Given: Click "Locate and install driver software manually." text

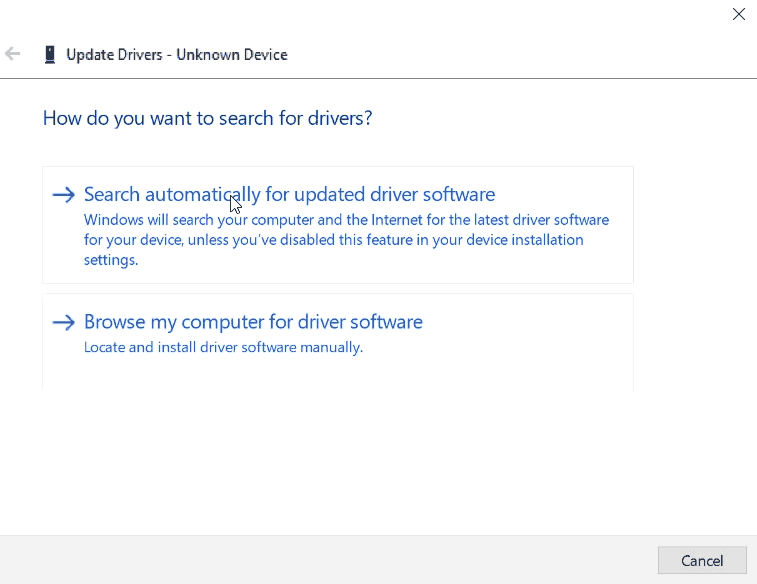Looking at the screenshot, I should tap(223, 348).
